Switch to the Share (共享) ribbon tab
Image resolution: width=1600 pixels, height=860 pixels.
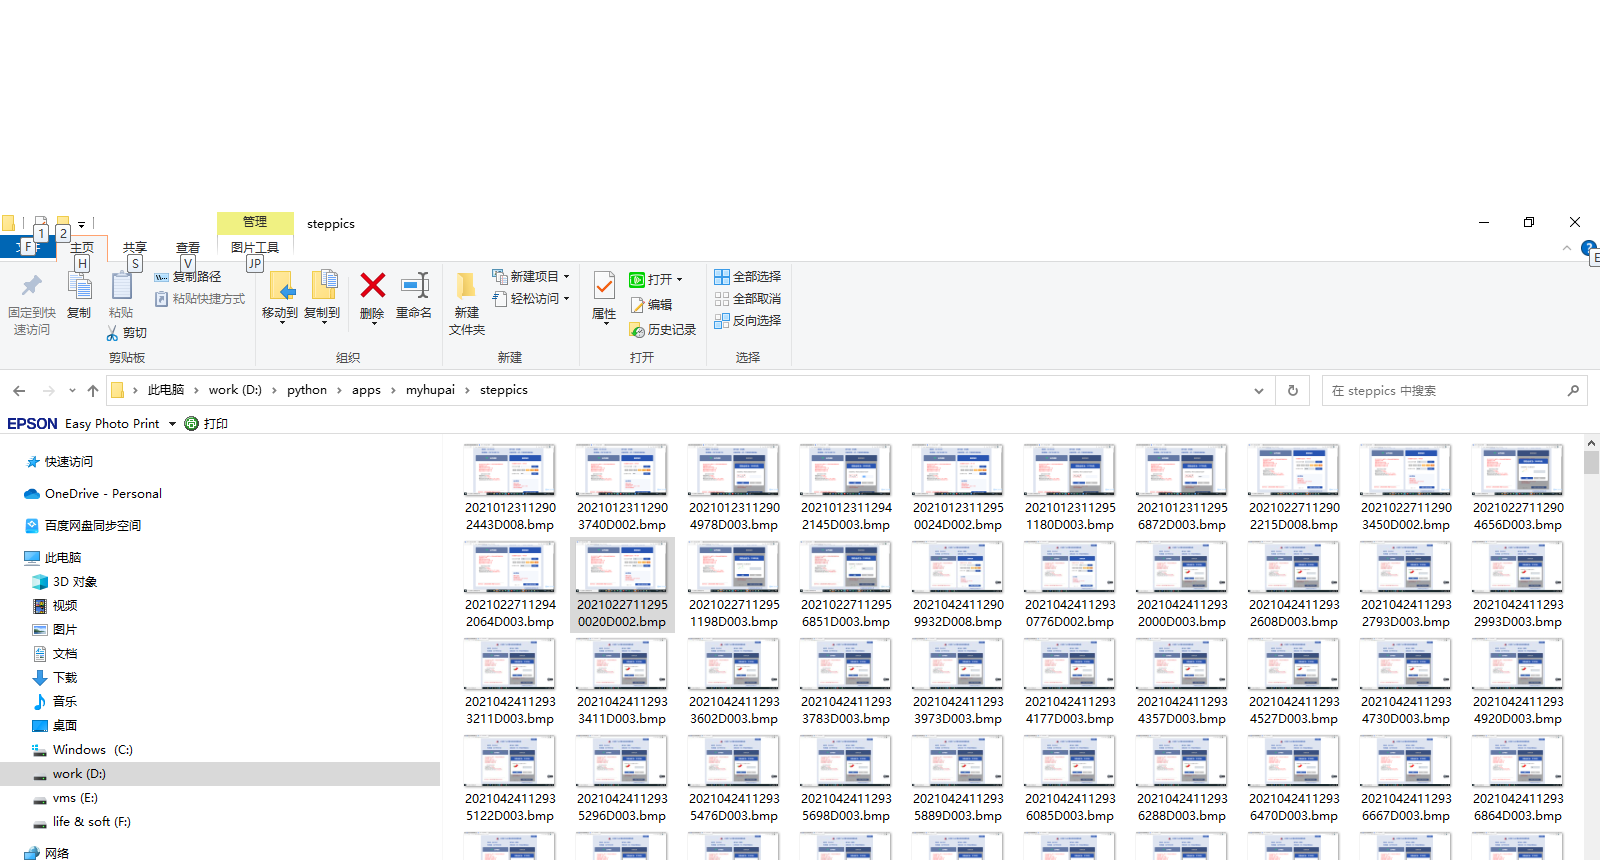[x=135, y=248]
